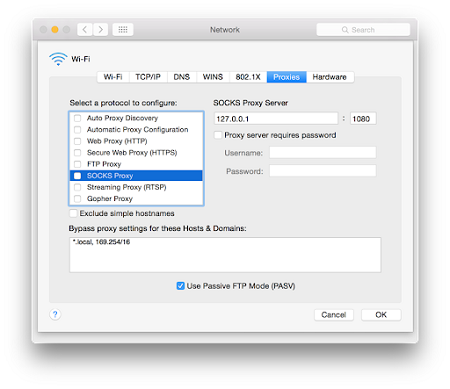The image size is (450, 389).
Task: Select the Proxies tab
Action: (x=287, y=77)
